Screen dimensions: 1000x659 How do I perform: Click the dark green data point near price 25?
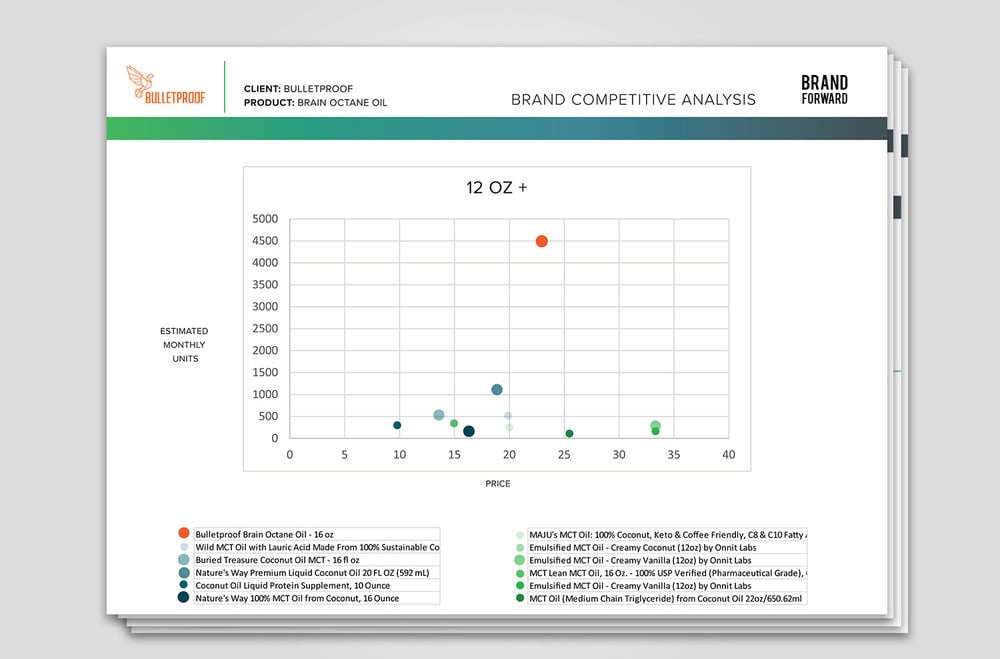[x=570, y=434]
